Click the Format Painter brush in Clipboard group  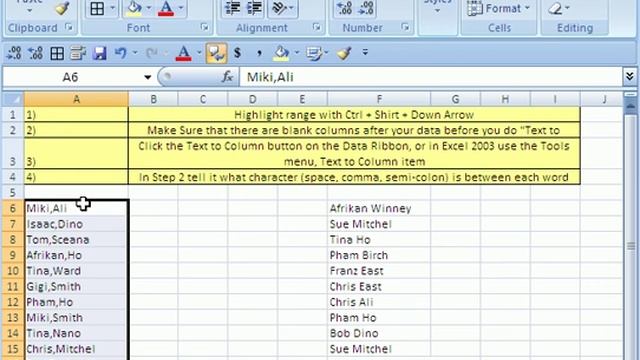coord(62,8)
